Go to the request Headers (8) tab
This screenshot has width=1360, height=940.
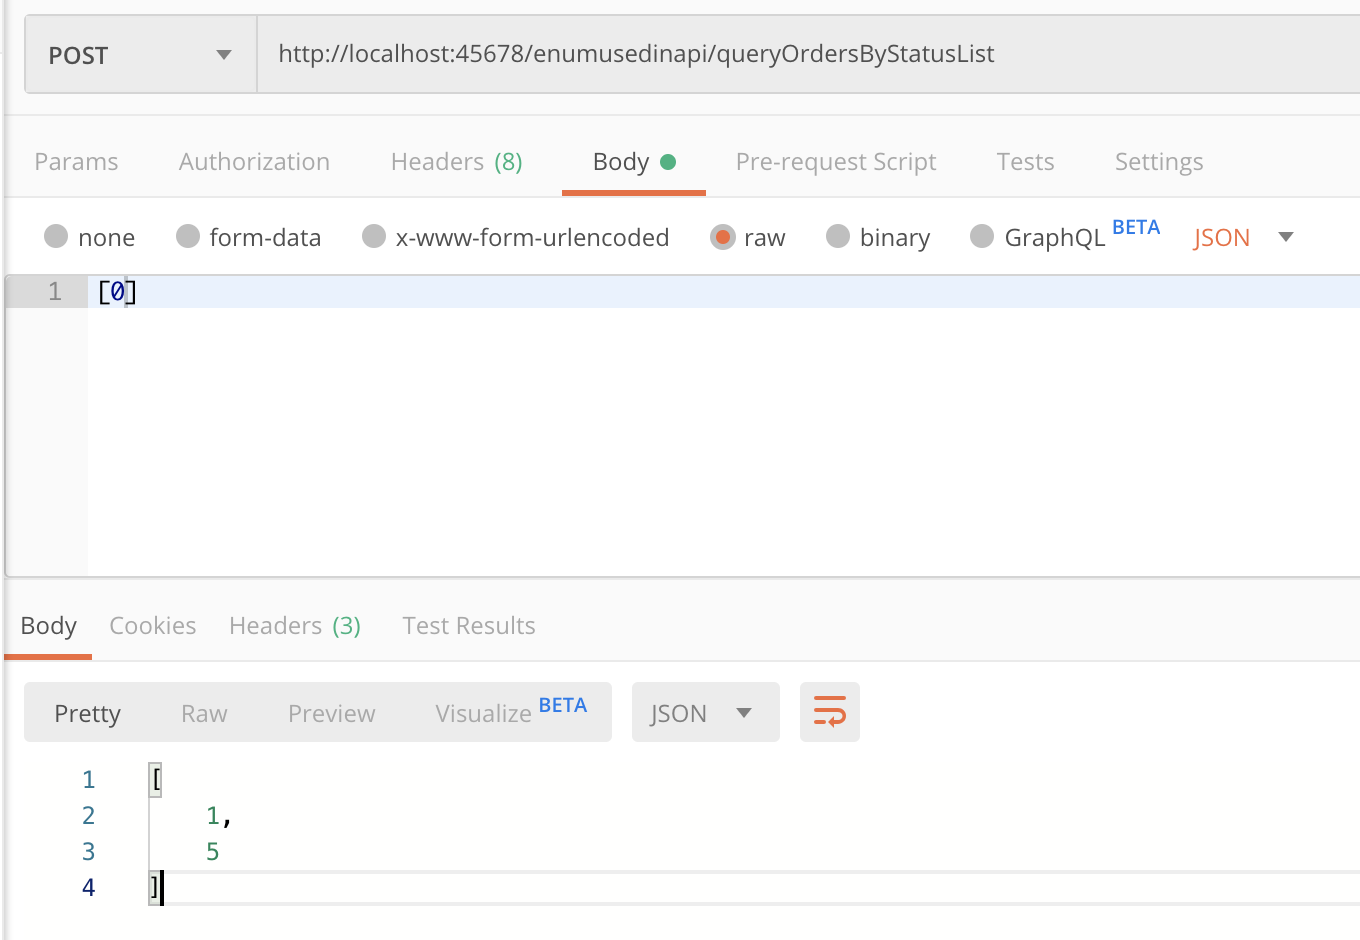pos(456,162)
